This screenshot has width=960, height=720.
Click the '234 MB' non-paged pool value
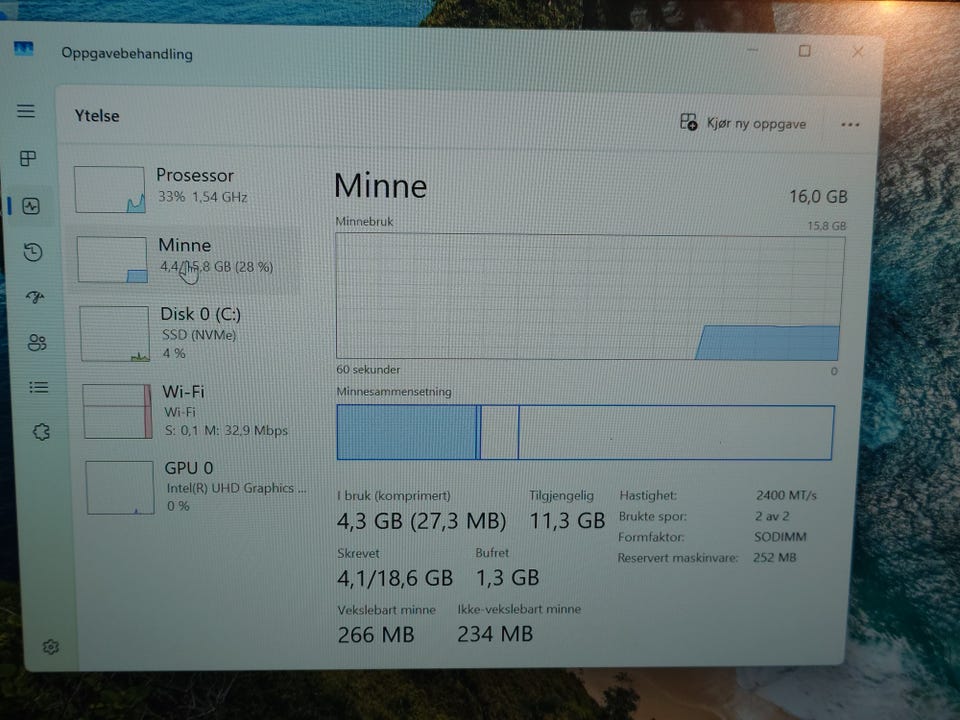coord(495,634)
